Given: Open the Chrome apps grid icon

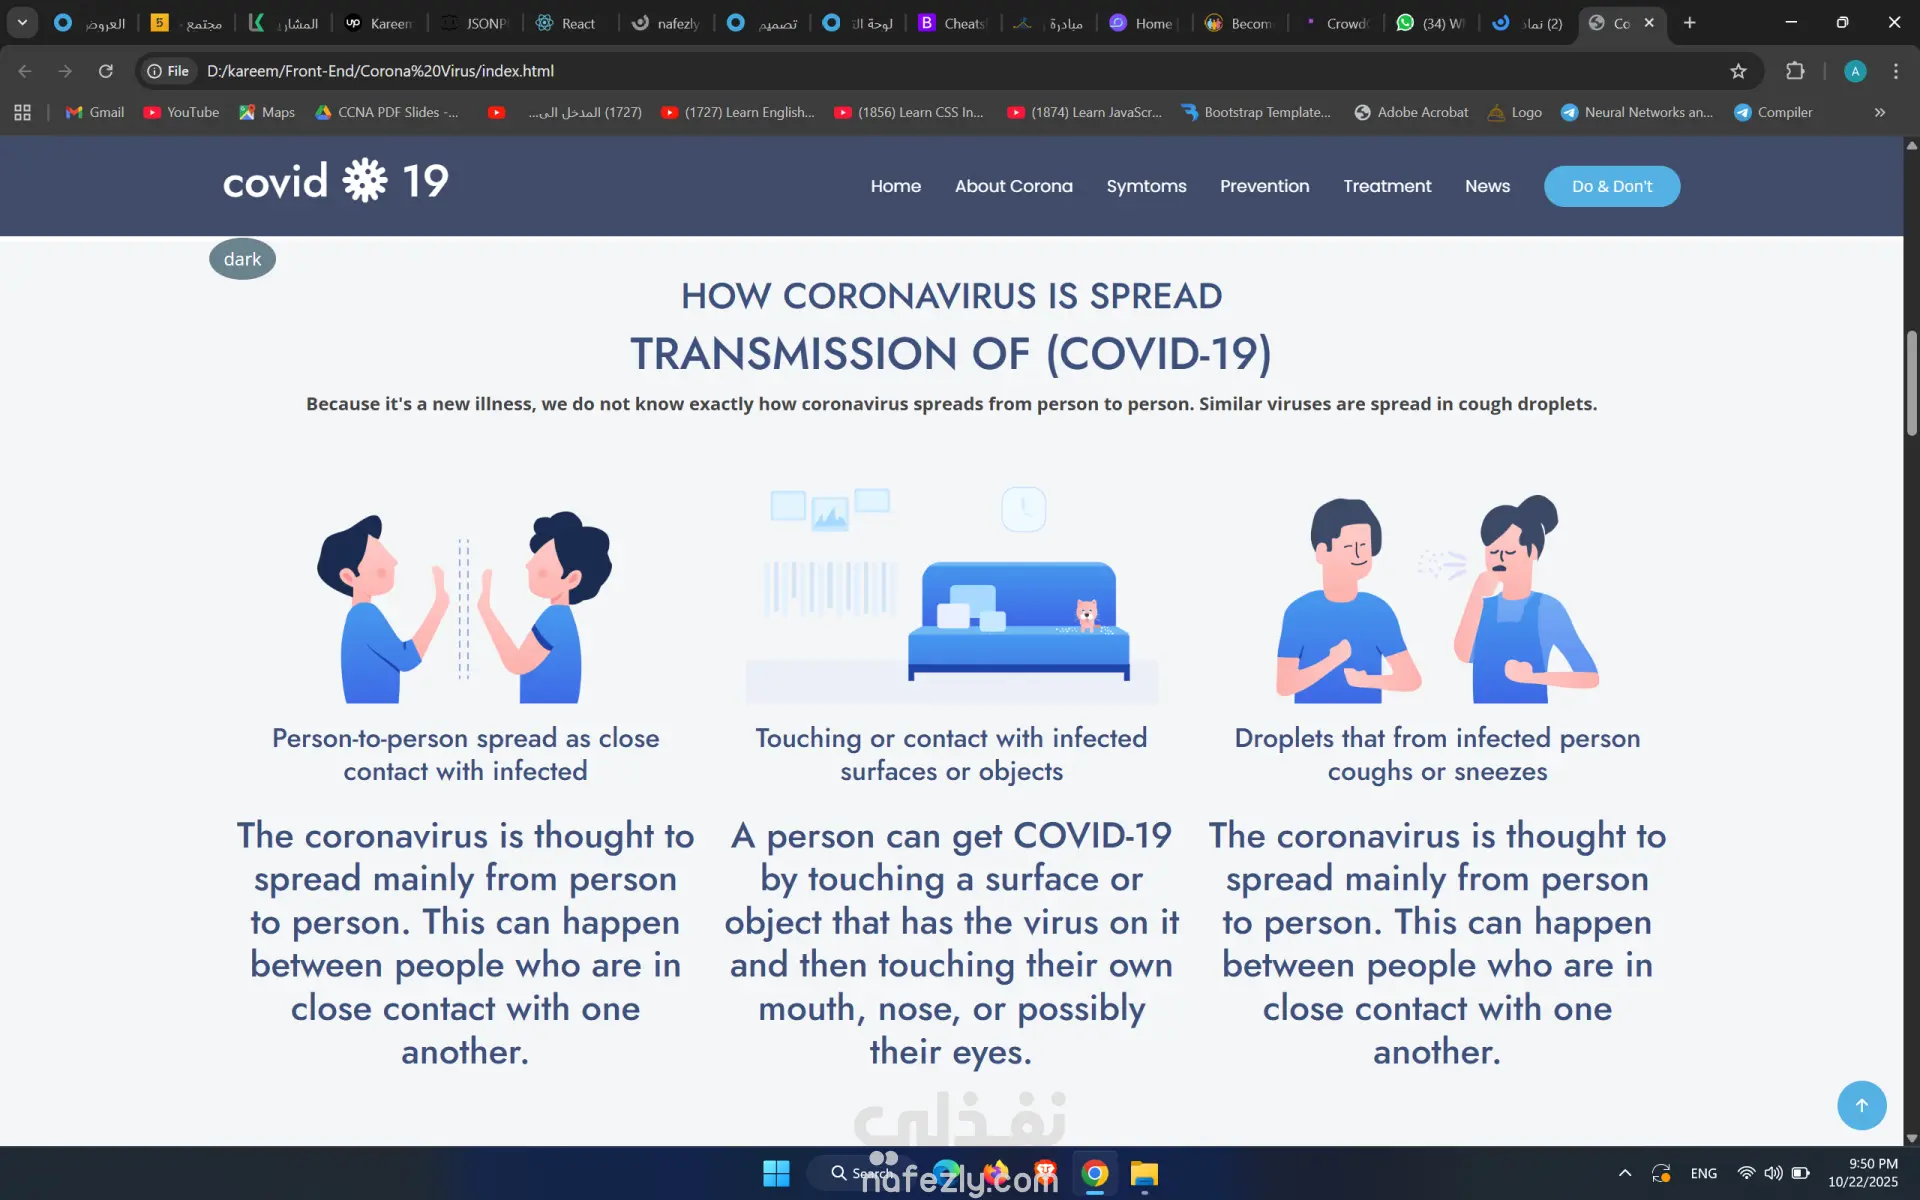Looking at the screenshot, I should [x=22, y=112].
